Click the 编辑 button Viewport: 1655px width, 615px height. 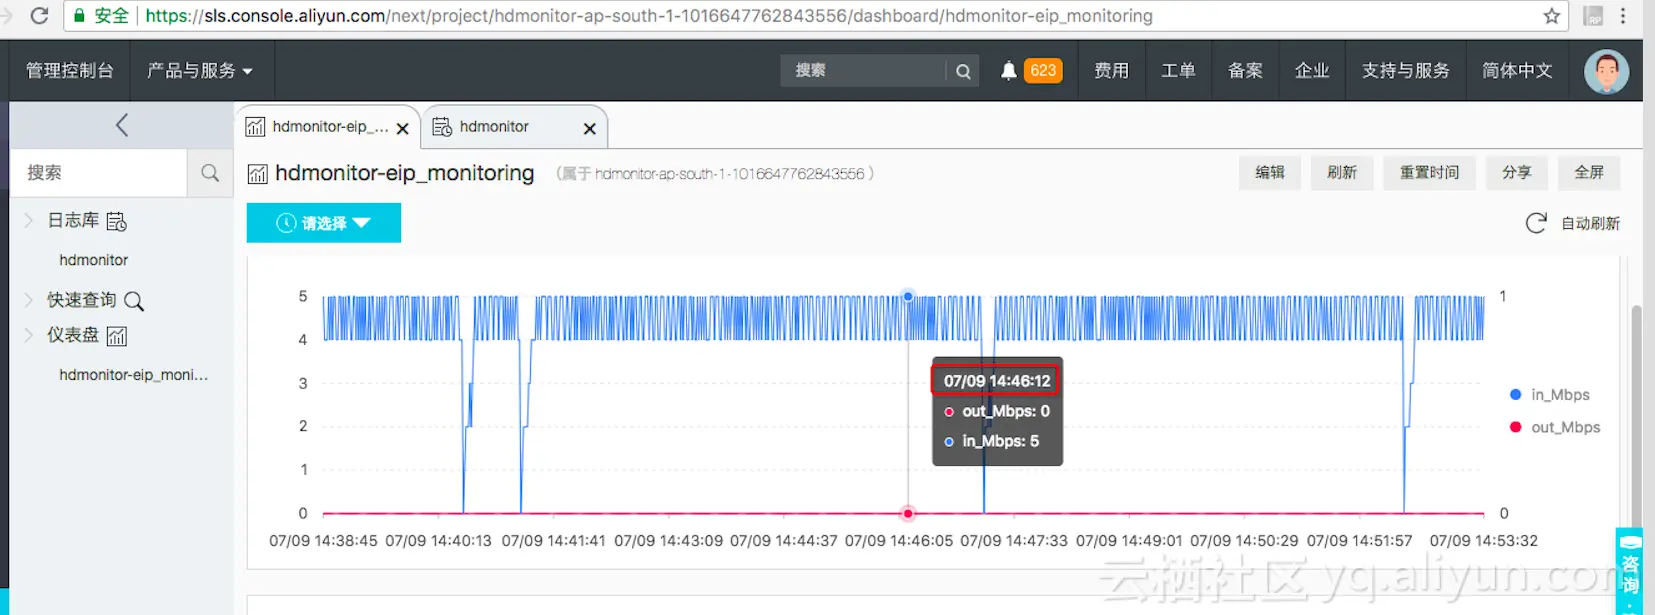[1270, 173]
